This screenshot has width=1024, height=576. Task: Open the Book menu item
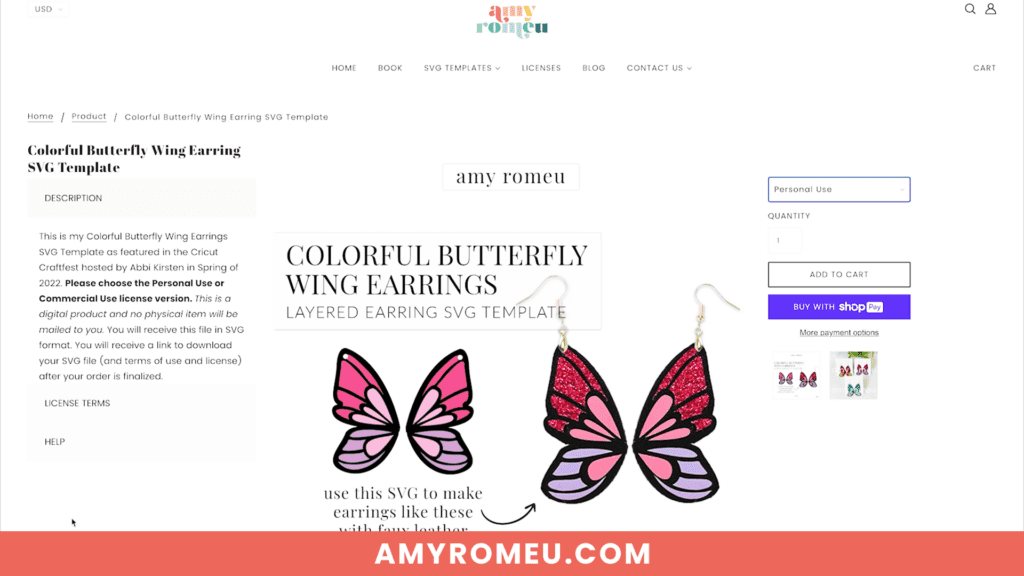[390, 68]
